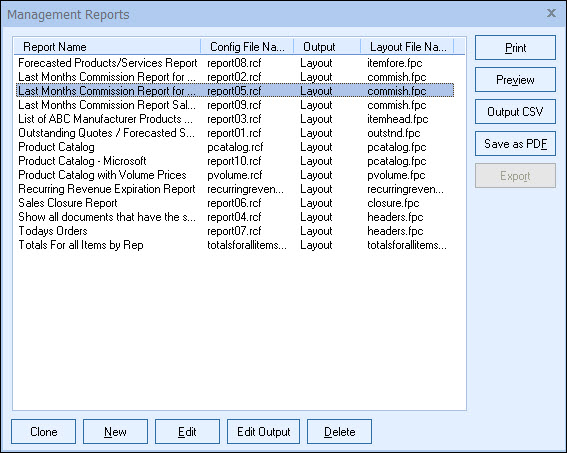Click the Layout File Name column header

[407, 47]
